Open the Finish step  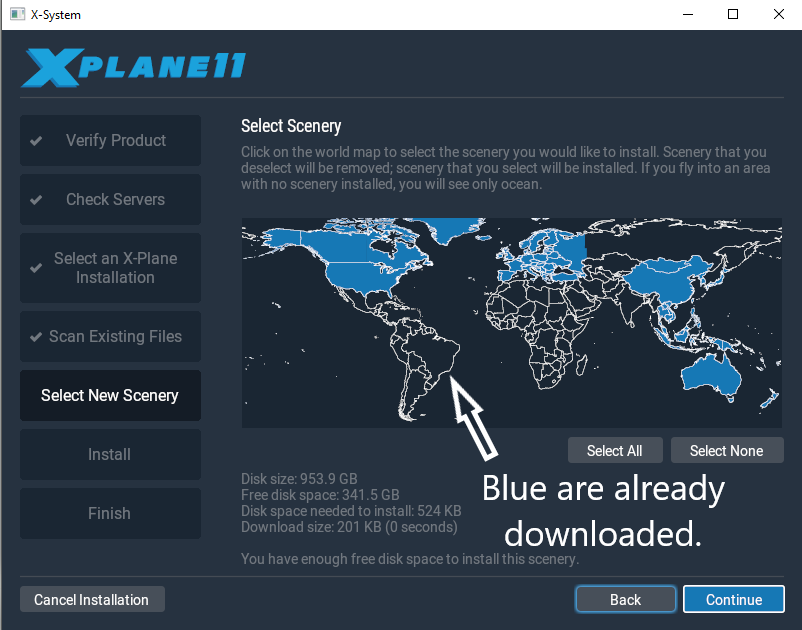click(x=110, y=513)
